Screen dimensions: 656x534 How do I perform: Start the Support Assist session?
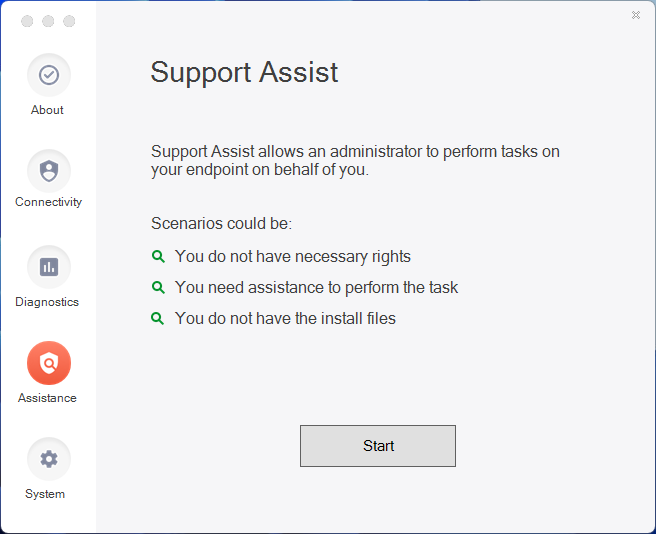(378, 446)
